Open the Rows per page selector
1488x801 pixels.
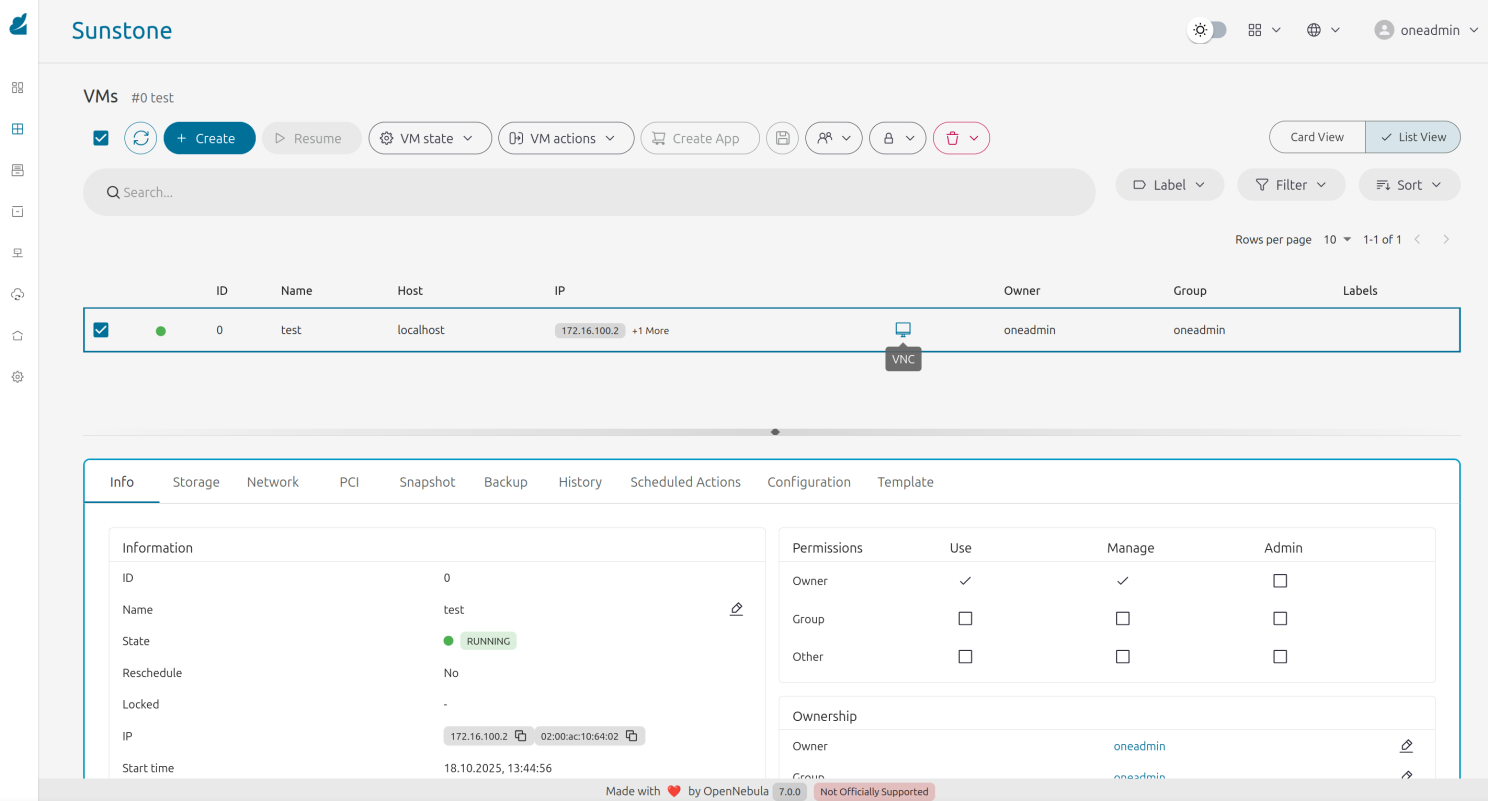(1337, 239)
